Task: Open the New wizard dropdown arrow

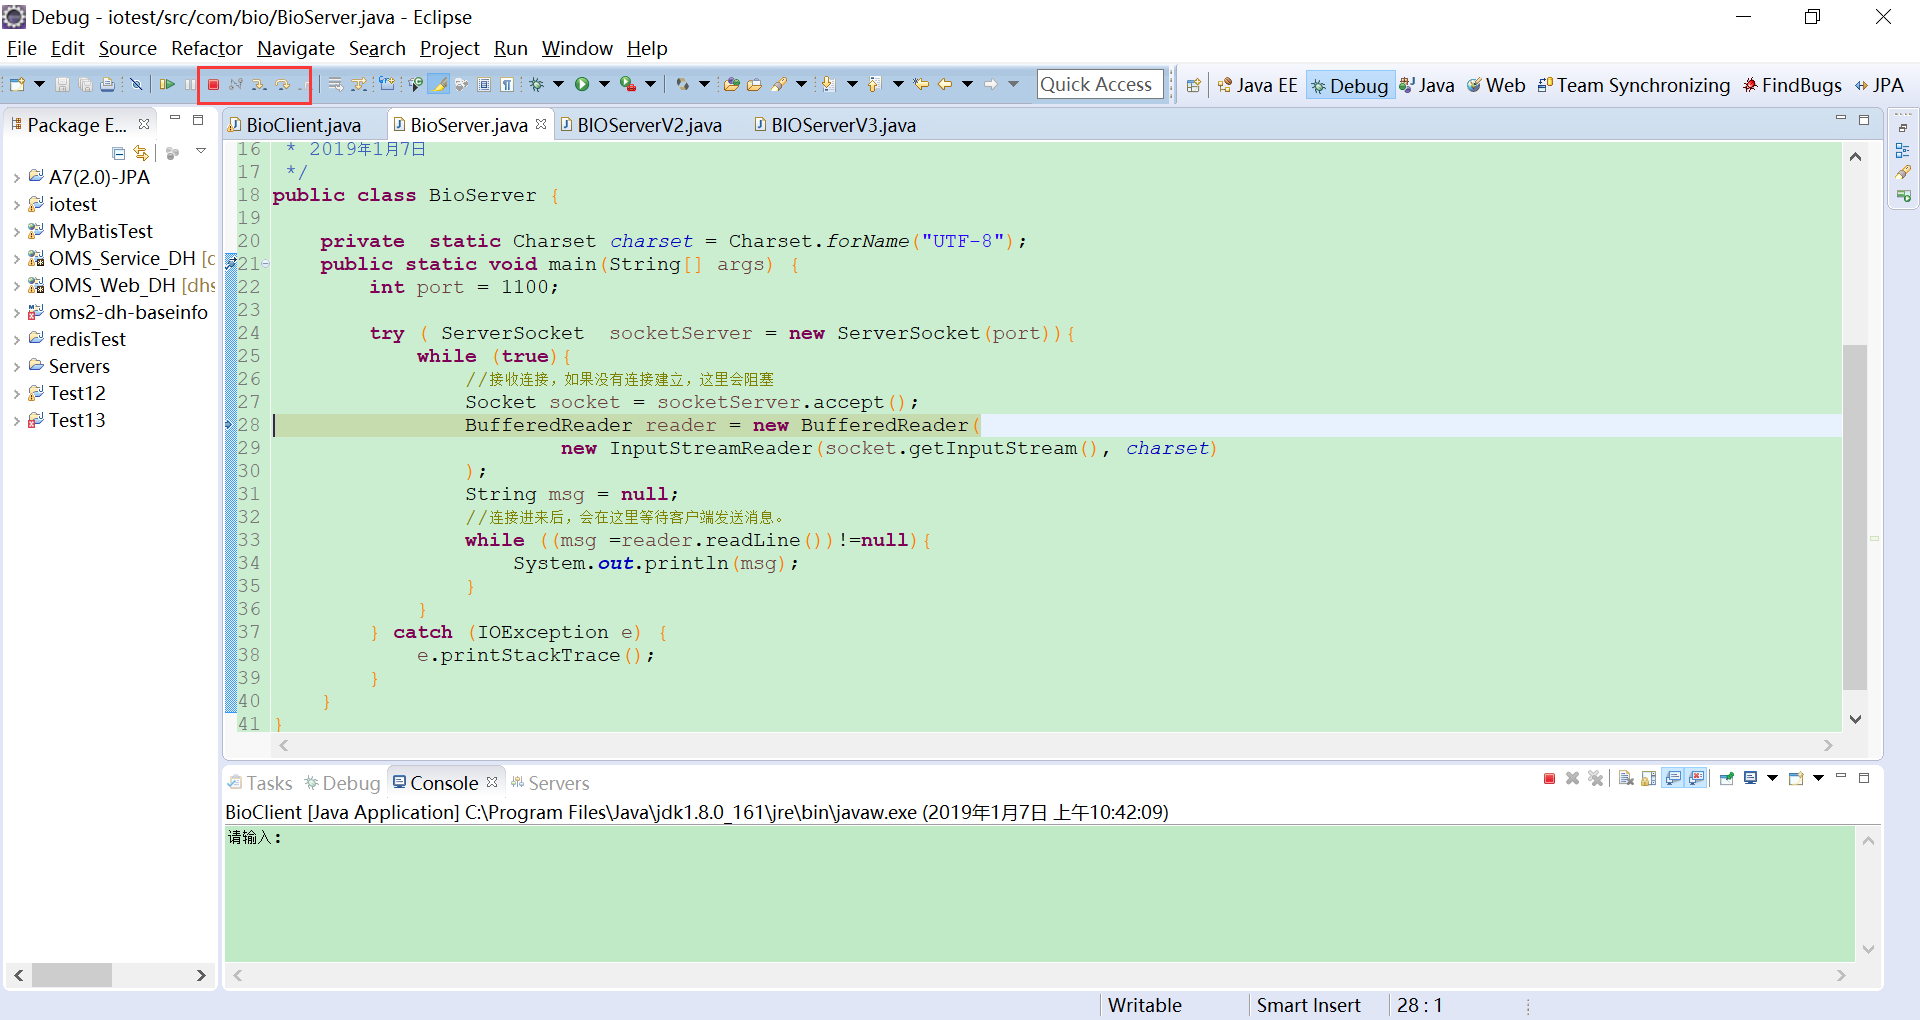Action: pyautogui.click(x=39, y=85)
